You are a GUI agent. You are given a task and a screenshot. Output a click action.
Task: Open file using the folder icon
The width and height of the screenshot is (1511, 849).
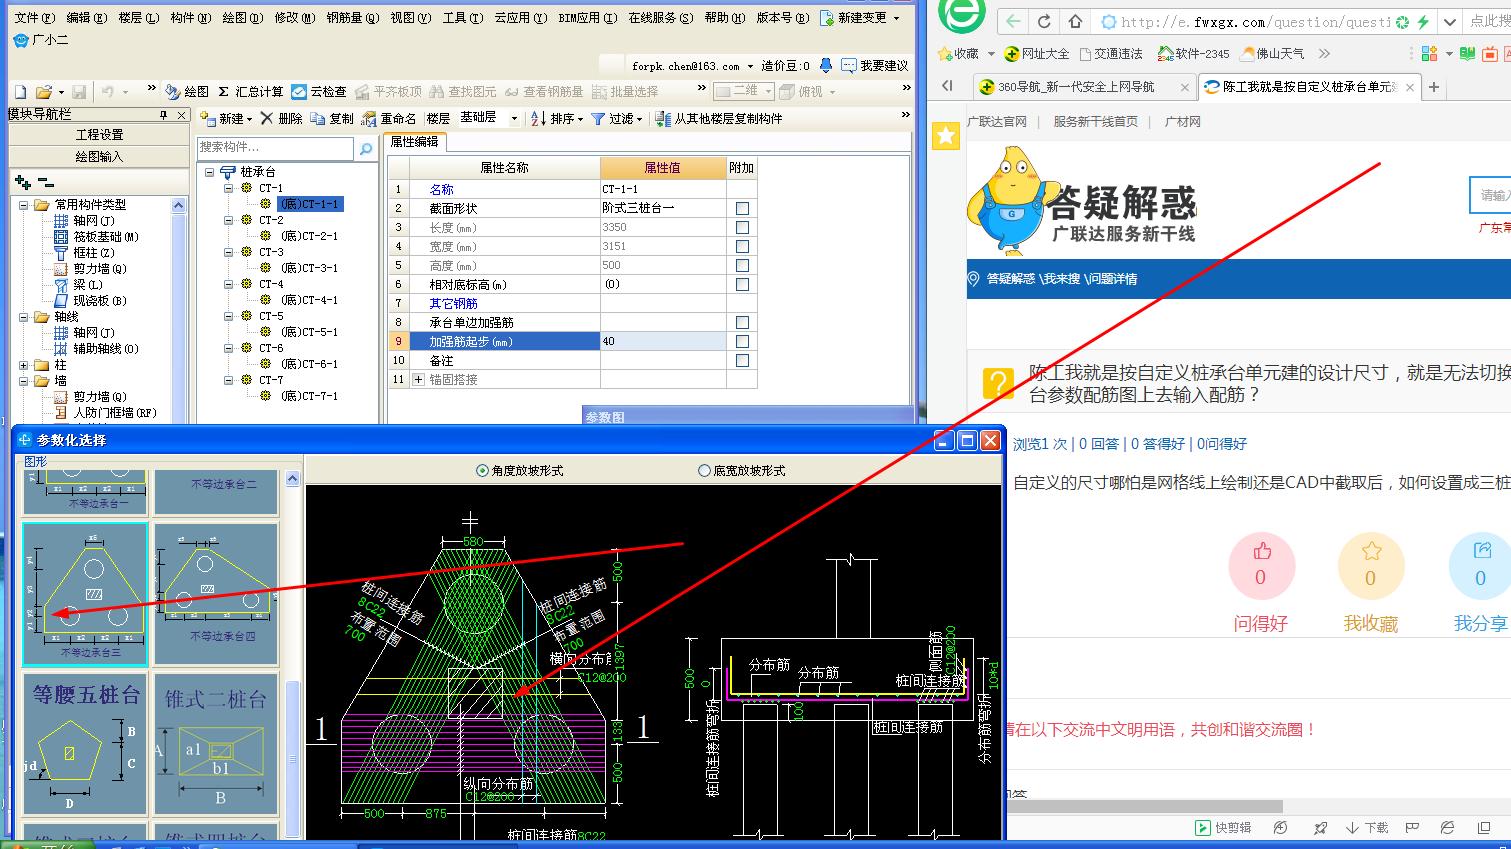pos(43,92)
